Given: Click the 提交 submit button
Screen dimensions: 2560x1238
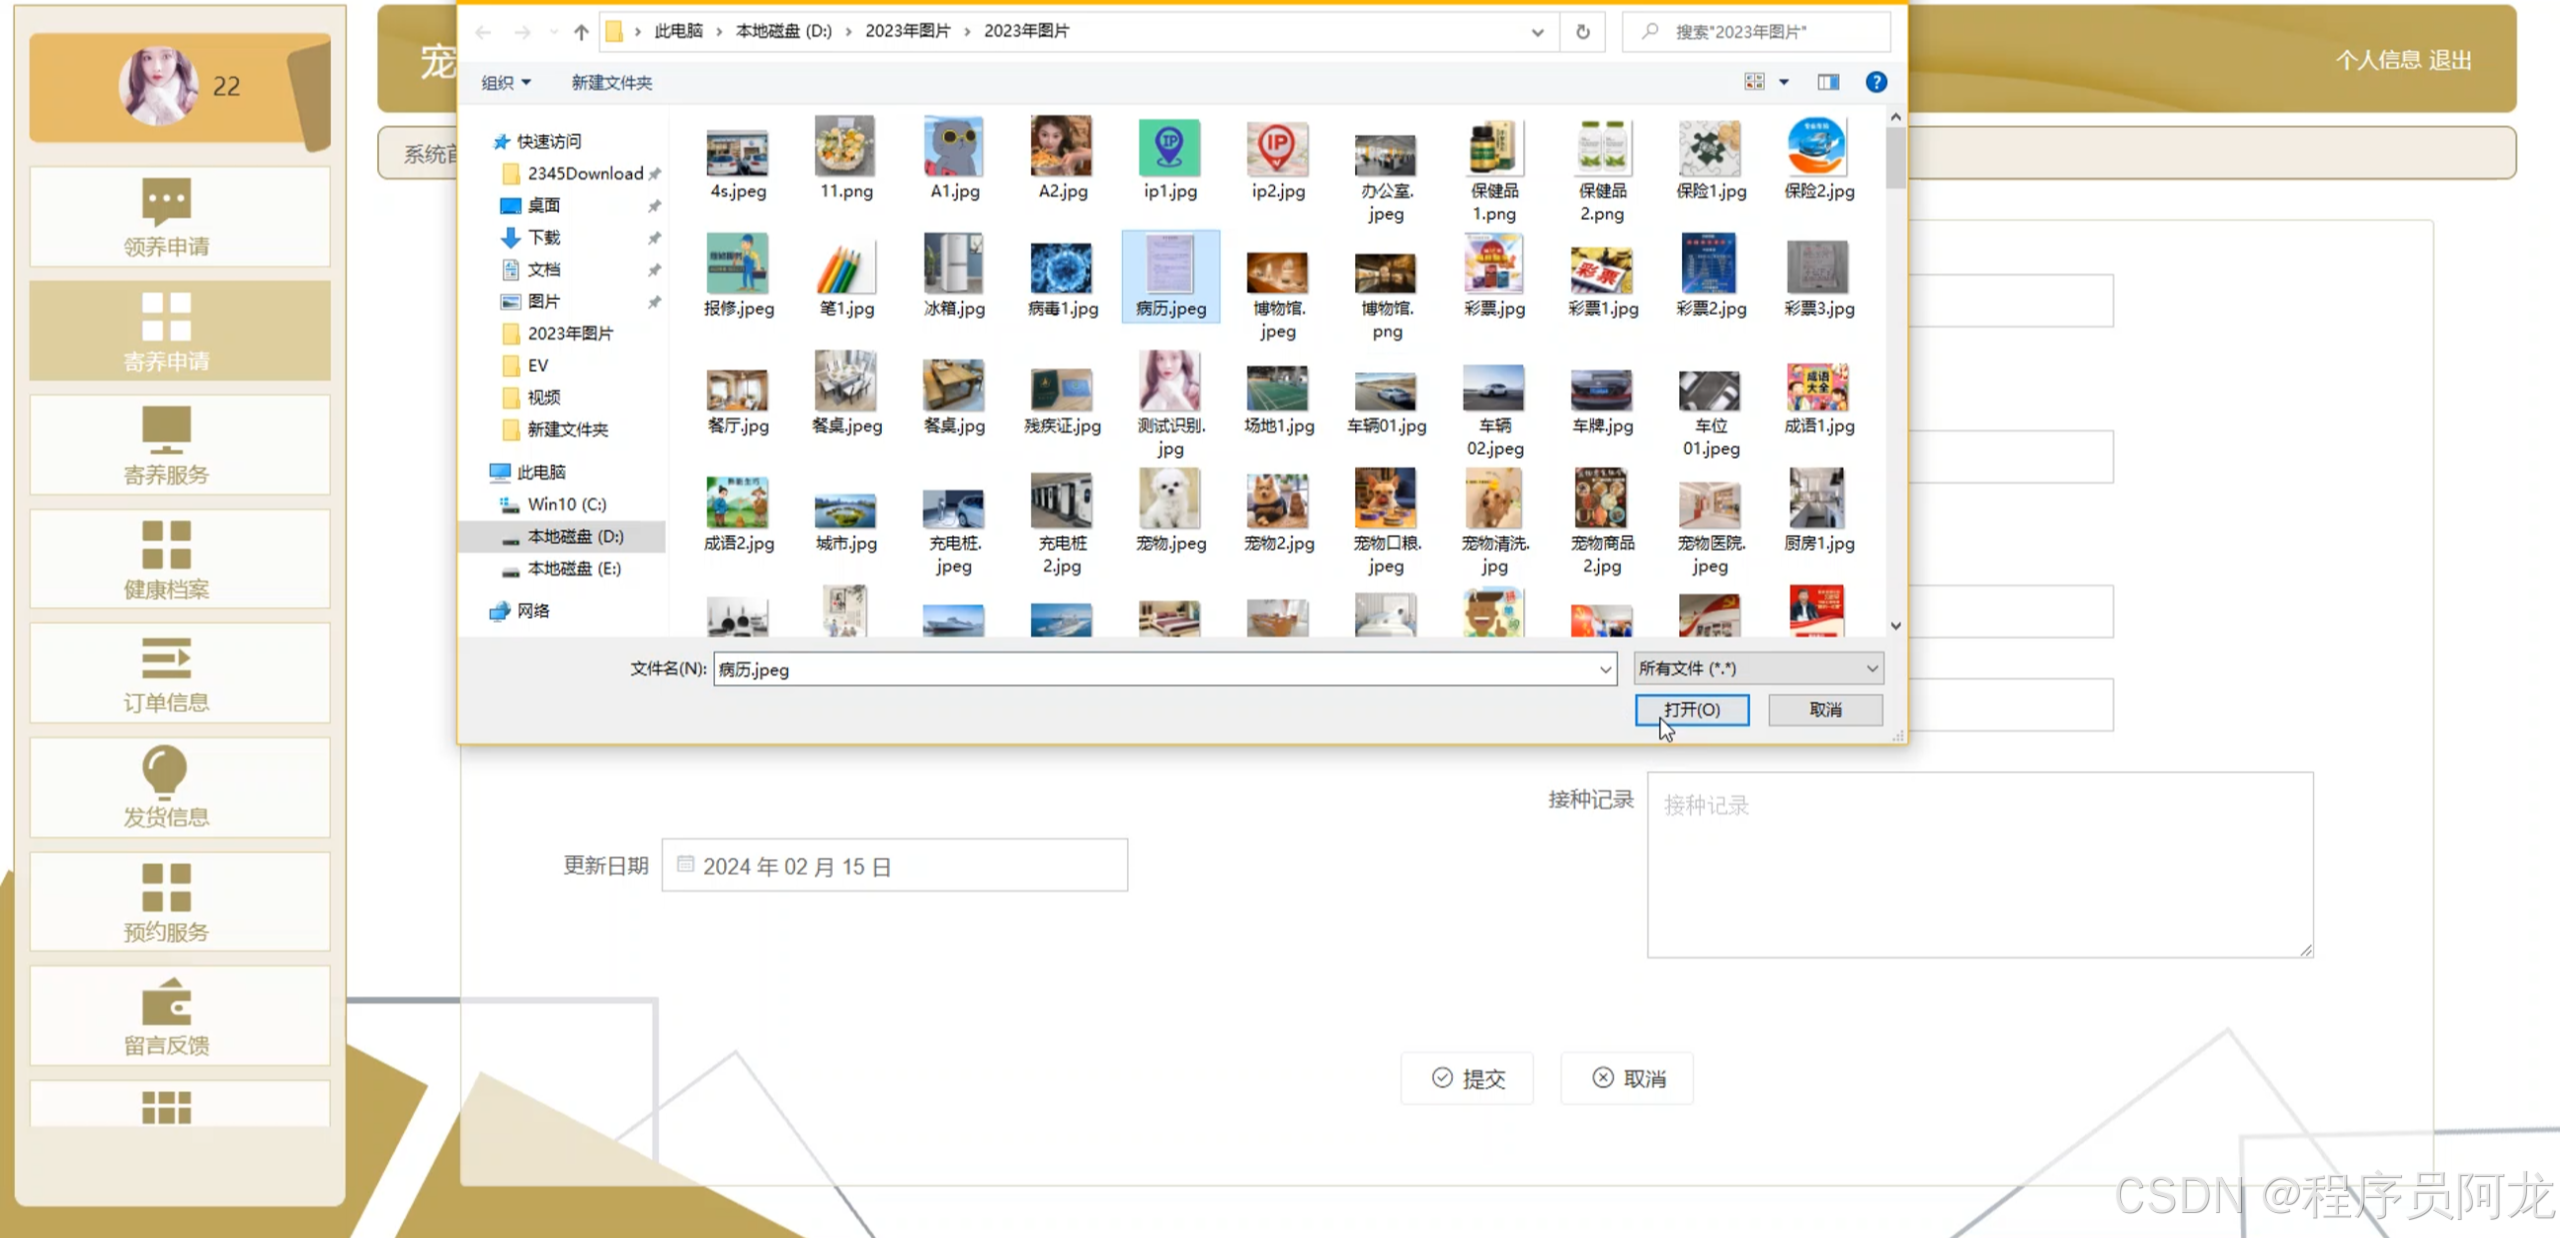Looking at the screenshot, I should [1467, 1078].
